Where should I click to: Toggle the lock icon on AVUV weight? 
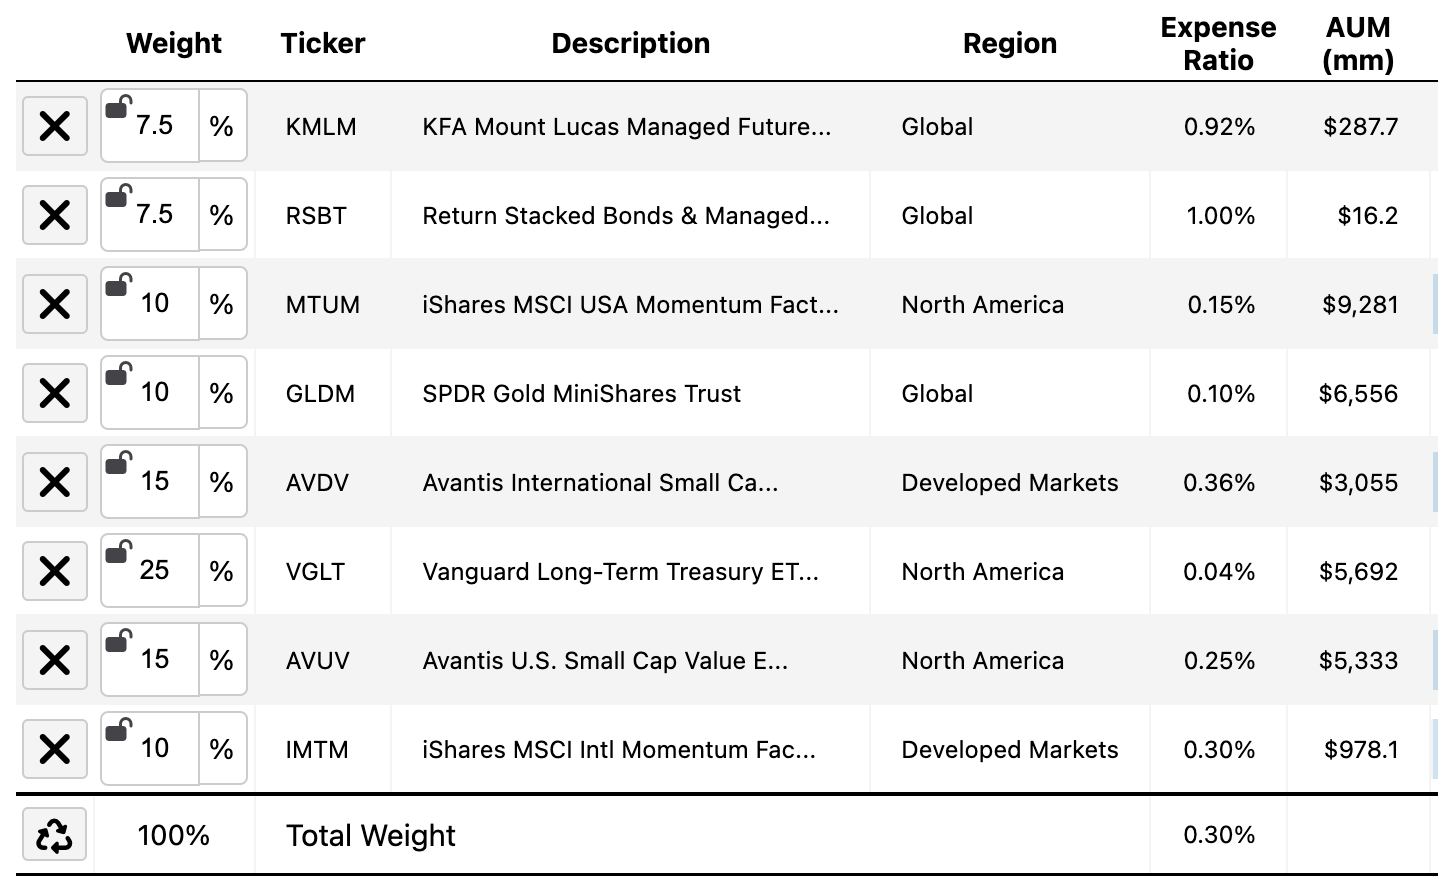pos(118,640)
